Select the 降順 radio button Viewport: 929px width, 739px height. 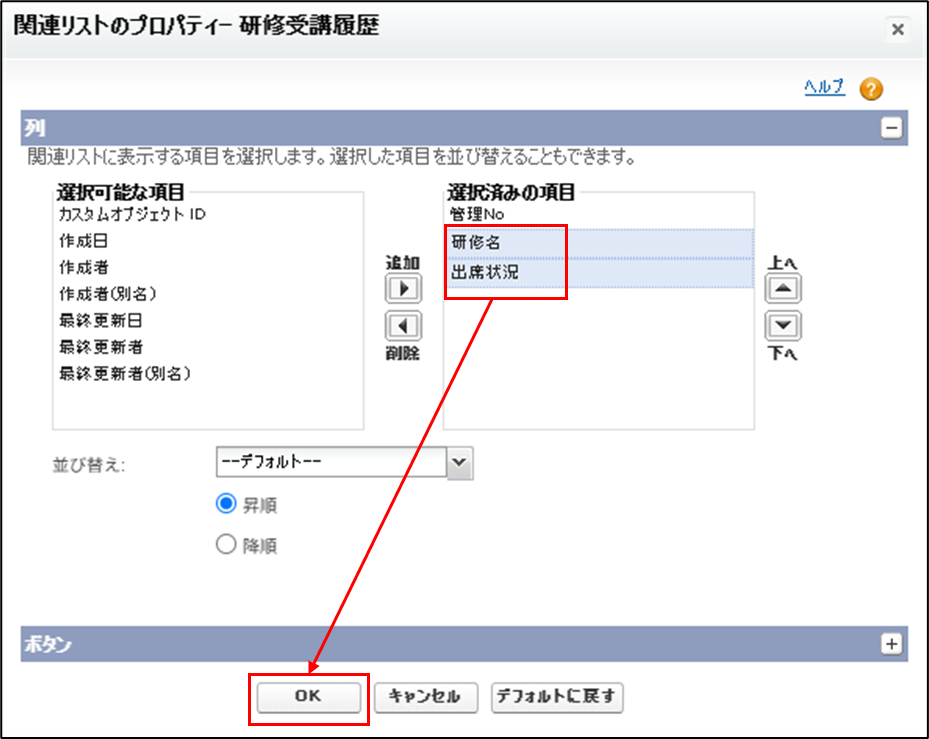(226, 545)
